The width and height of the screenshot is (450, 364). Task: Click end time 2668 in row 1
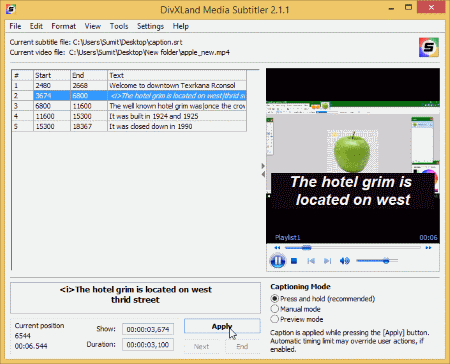[x=89, y=85]
